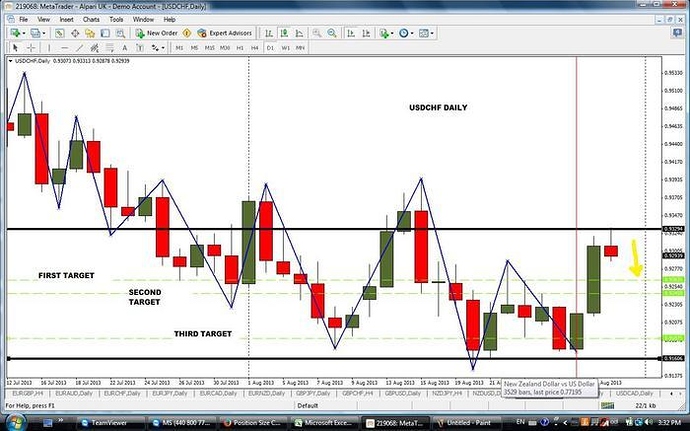Switch timeframe to H4
Image resolution: width=690 pixels, height=431 pixels.
point(255,48)
